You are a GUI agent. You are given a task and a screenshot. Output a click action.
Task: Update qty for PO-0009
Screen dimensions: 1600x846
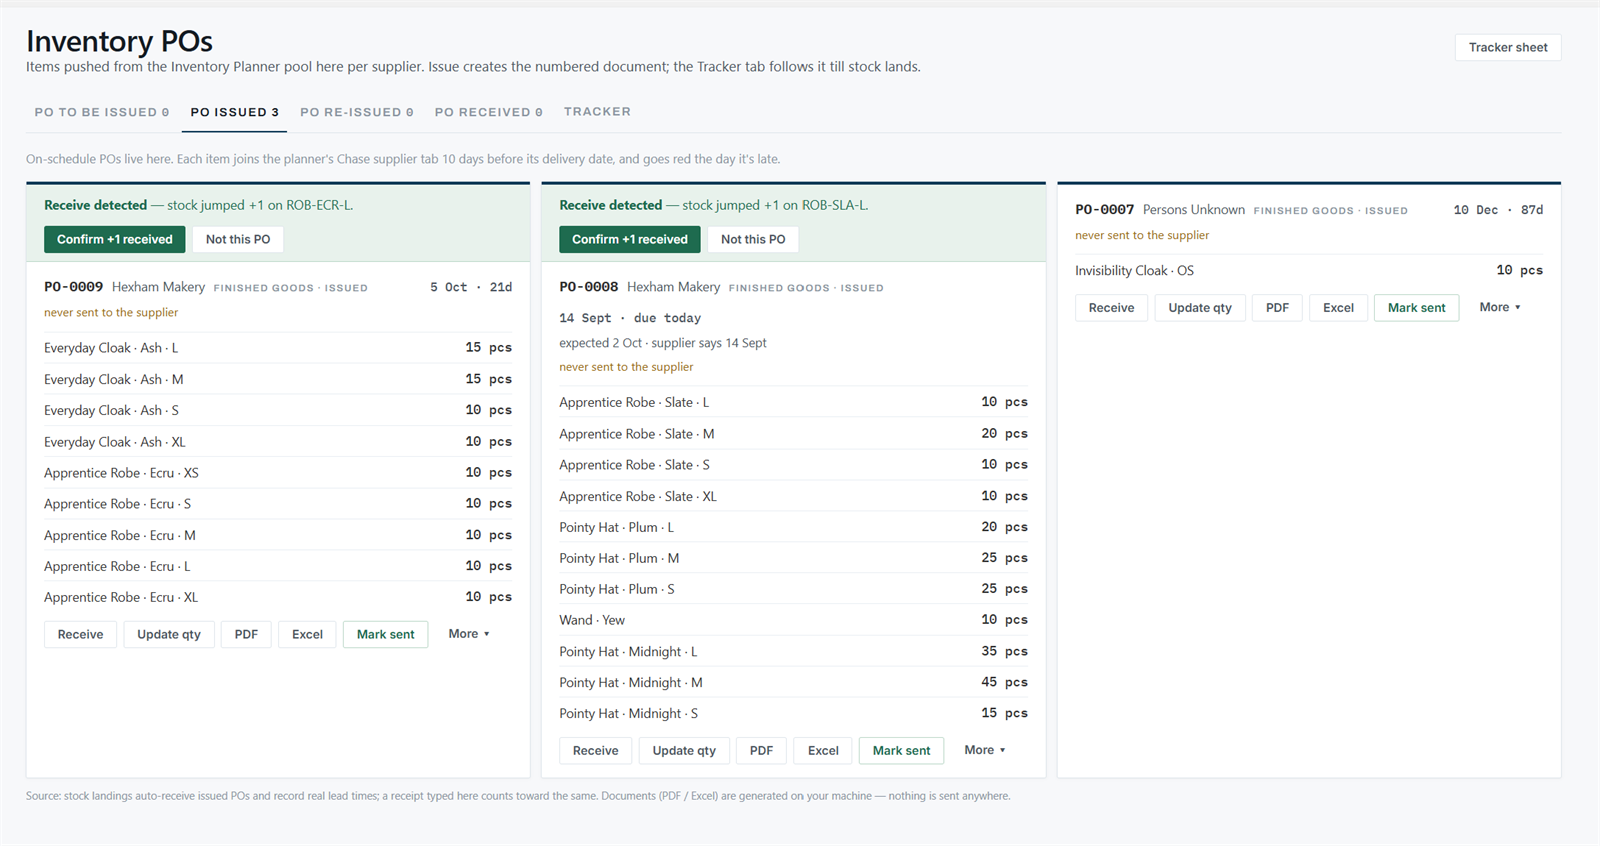click(x=169, y=634)
